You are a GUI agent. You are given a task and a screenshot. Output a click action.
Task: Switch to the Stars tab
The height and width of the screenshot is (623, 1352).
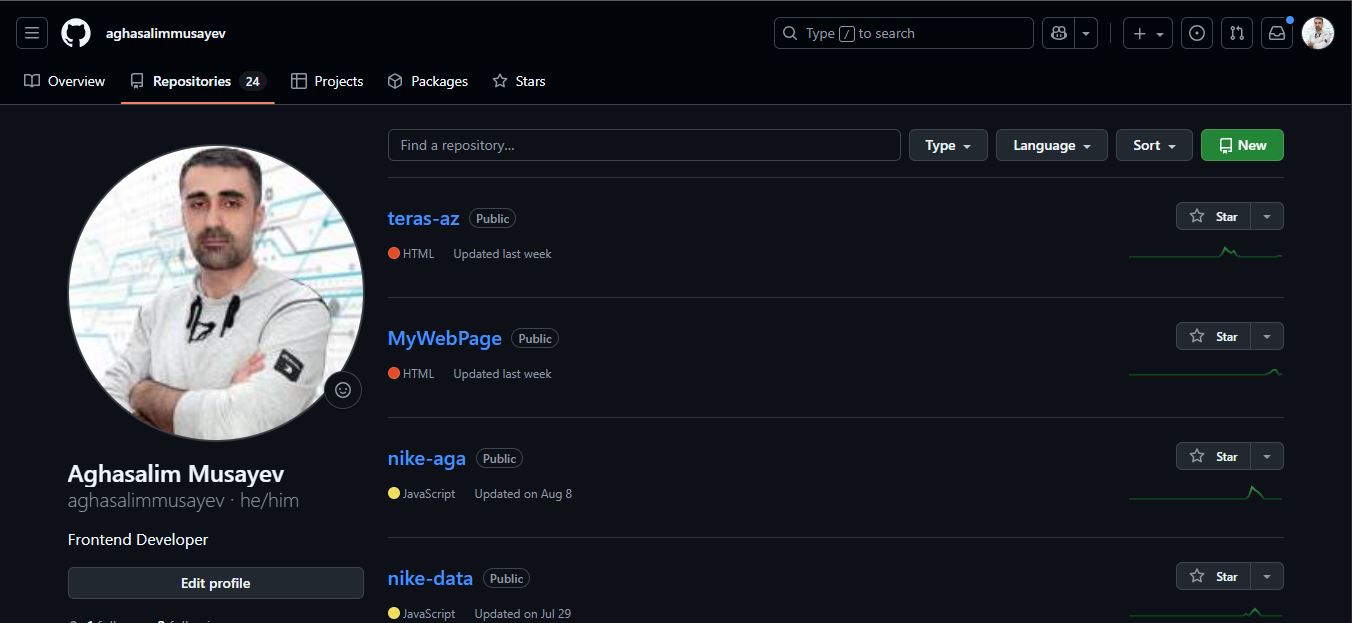click(x=519, y=81)
